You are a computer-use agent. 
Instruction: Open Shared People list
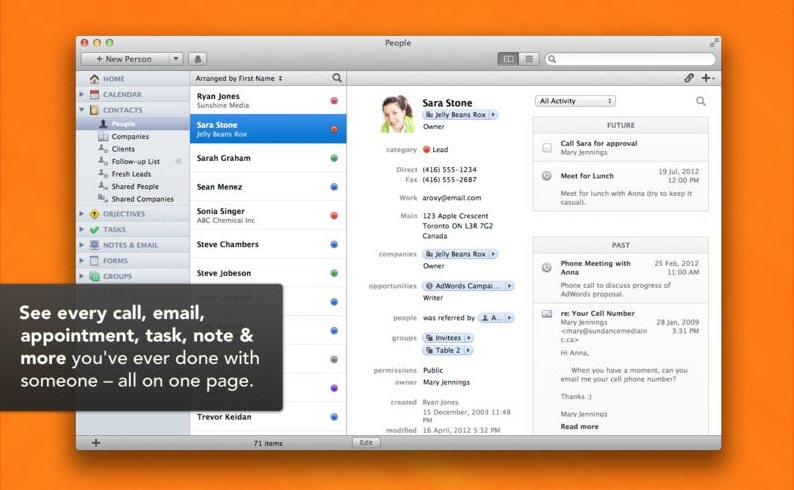click(x=135, y=186)
